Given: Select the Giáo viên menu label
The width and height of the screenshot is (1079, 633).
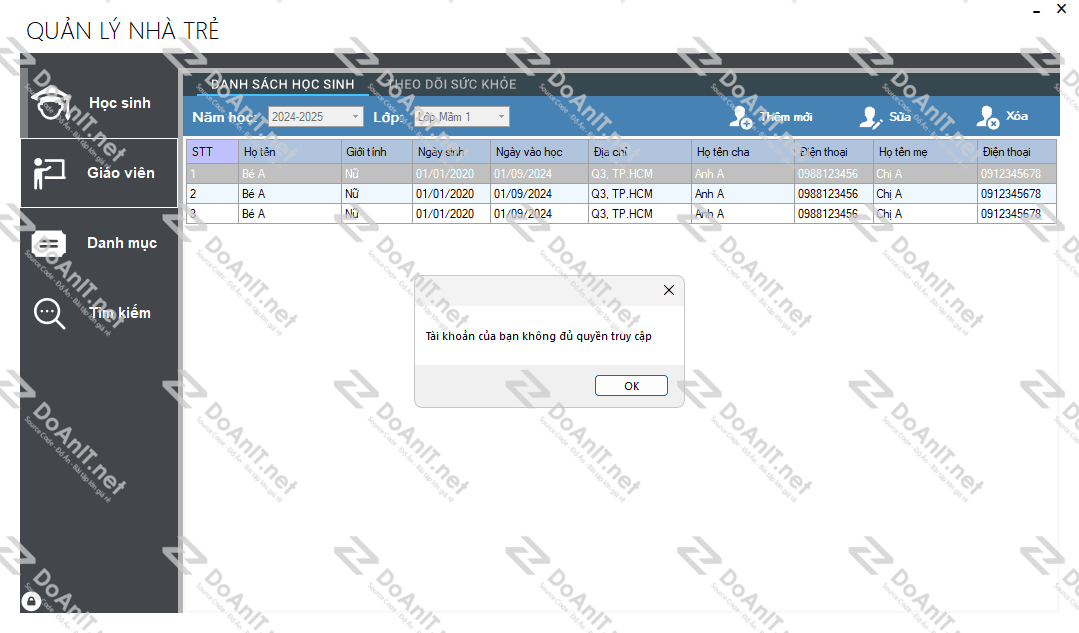Looking at the screenshot, I should coord(121,173).
